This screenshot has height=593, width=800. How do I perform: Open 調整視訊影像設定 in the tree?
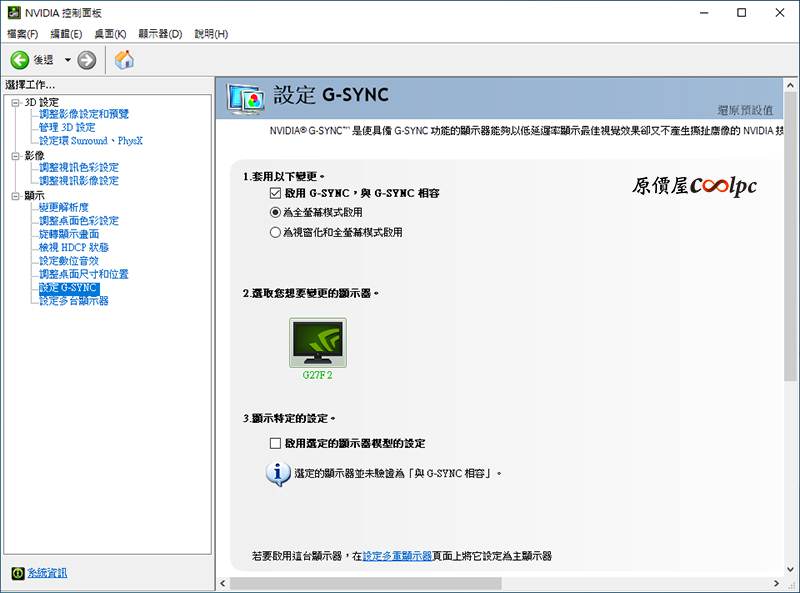(x=79, y=180)
